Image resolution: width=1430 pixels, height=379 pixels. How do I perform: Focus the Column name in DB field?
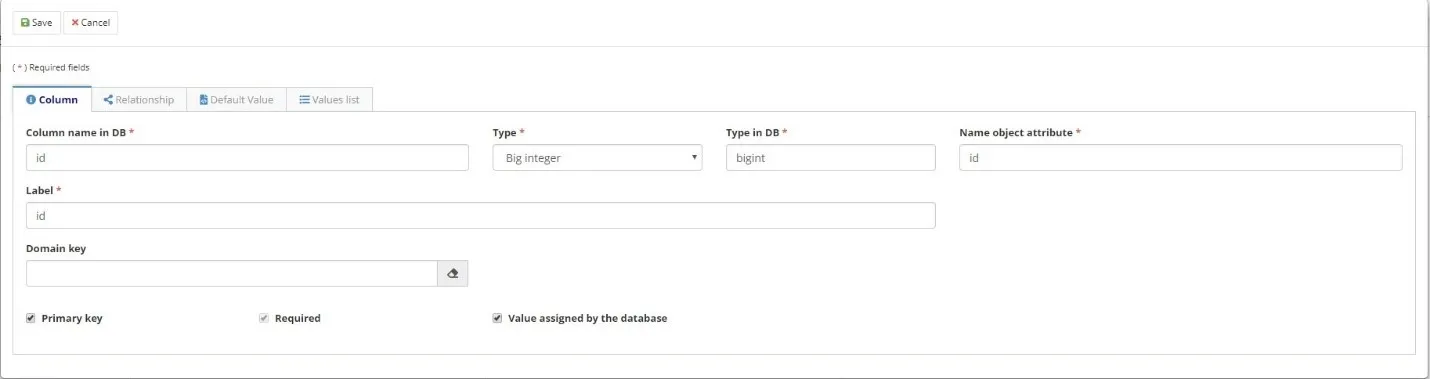(x=247, y=158)
